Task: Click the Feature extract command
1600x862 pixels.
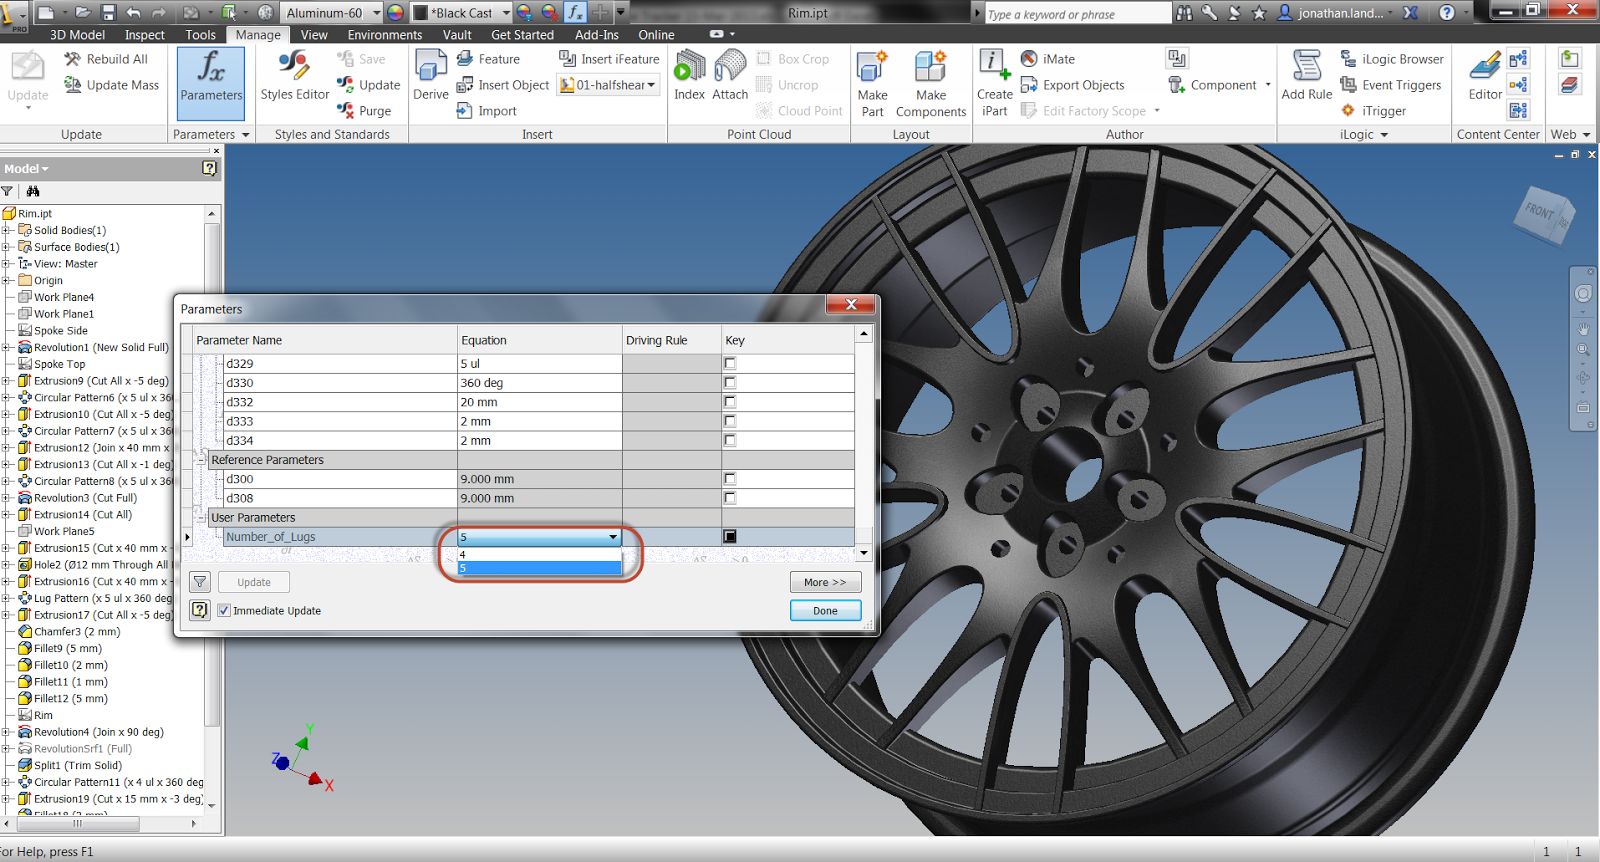Action: (x=488, y=59)
